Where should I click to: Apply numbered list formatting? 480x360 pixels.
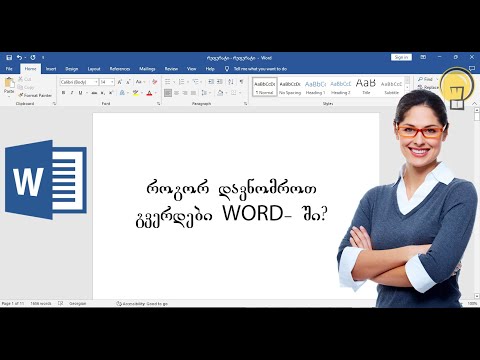click(181, 82)
